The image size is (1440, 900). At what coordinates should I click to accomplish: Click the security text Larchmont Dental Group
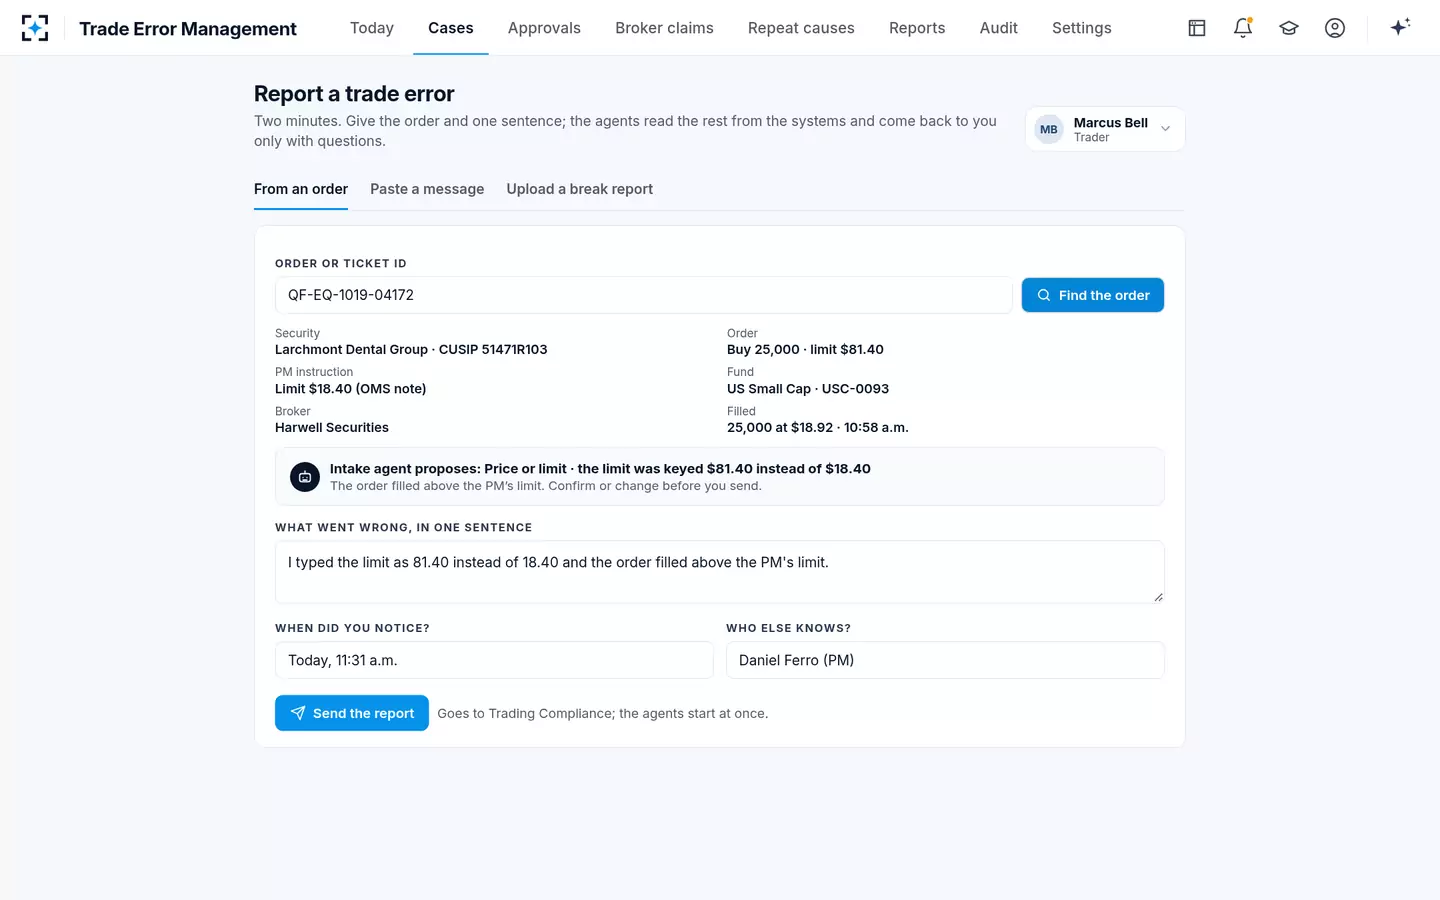click(351, 350)
